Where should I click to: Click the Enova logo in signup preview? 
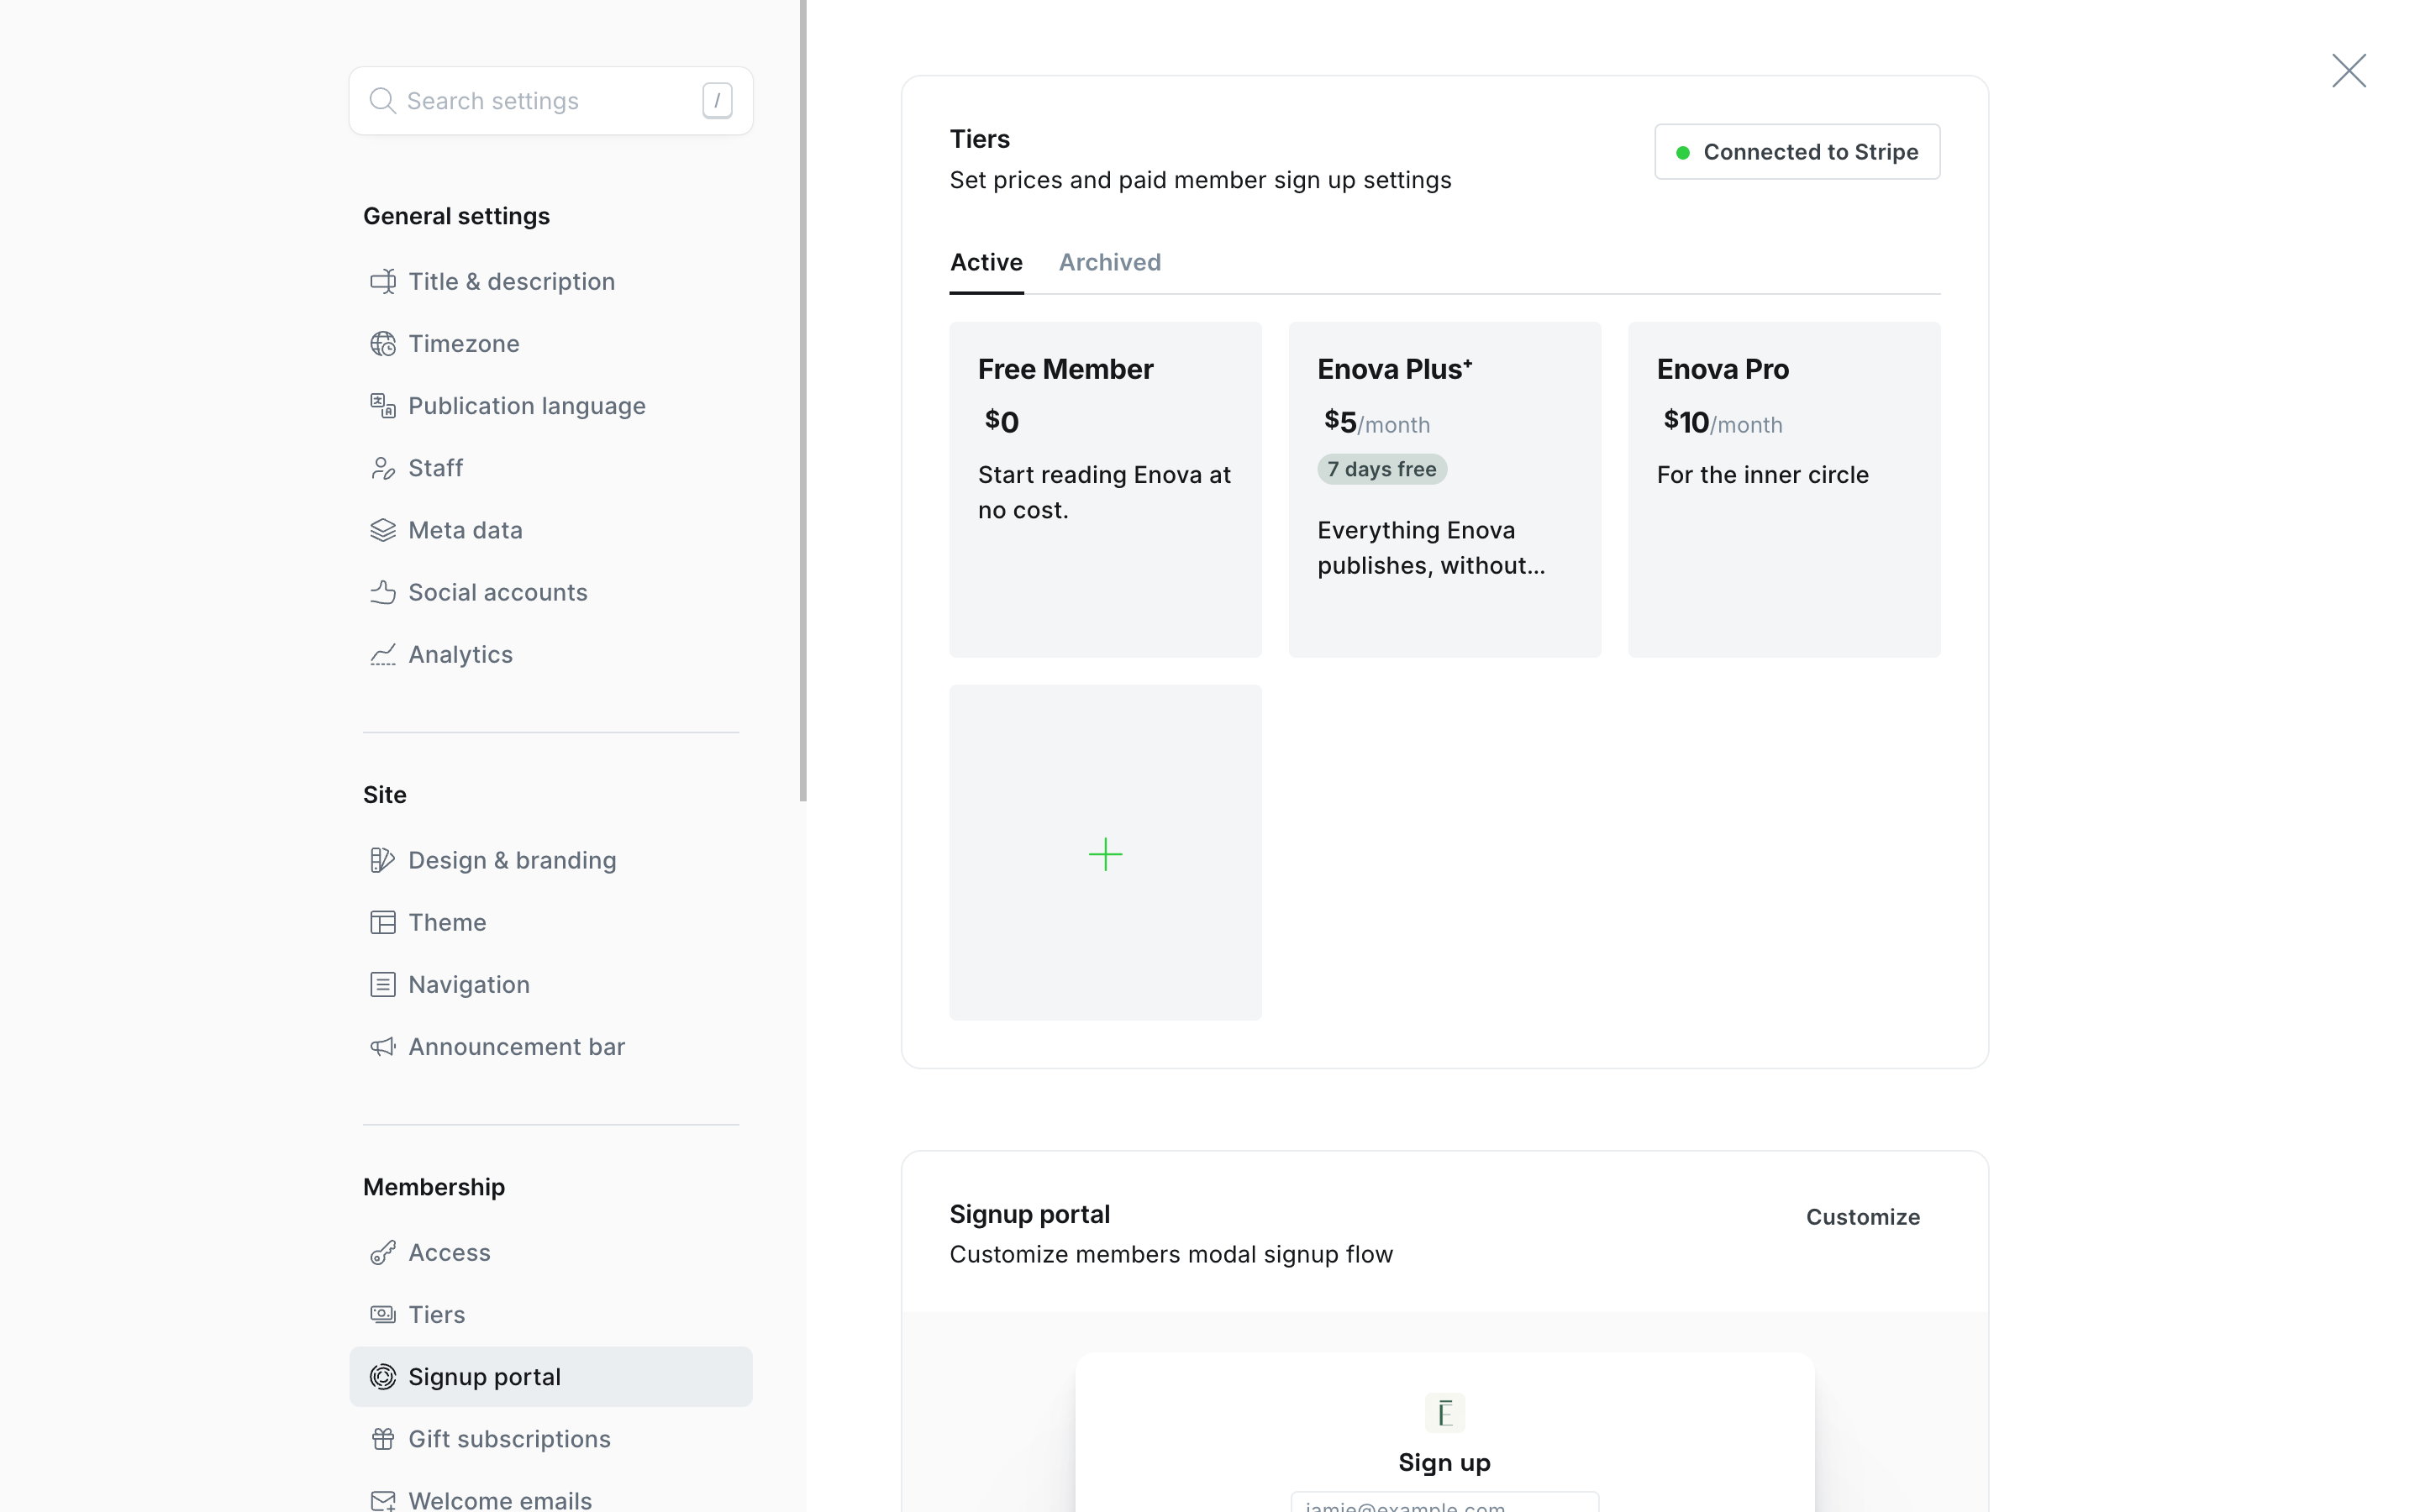[1444, 1413]
